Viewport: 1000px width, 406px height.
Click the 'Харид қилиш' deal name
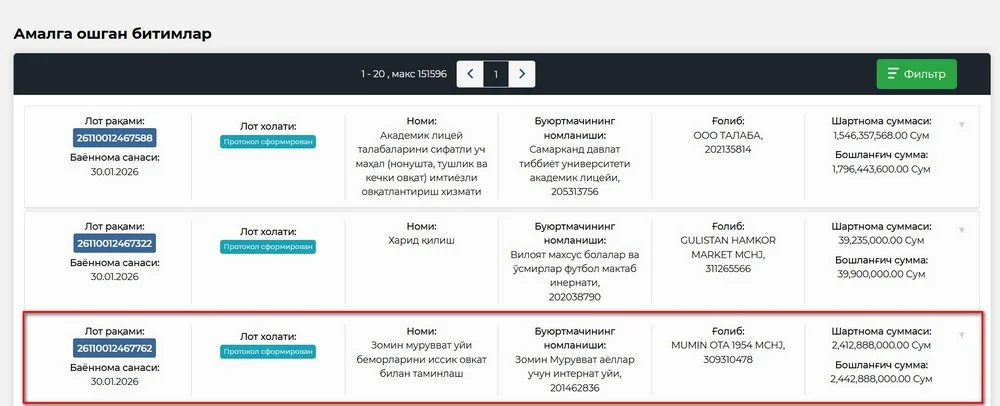(x=422, y=241)
